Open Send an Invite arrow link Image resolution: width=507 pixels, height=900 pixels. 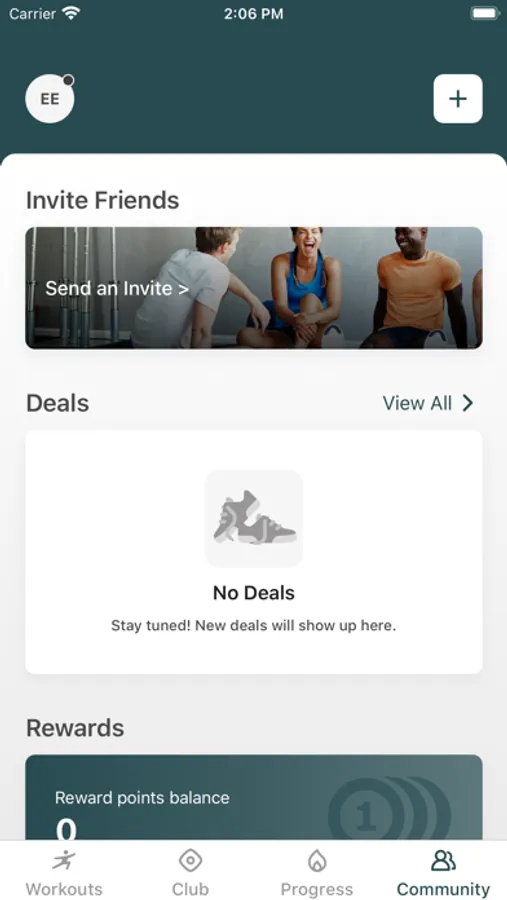tap(117, 288)
